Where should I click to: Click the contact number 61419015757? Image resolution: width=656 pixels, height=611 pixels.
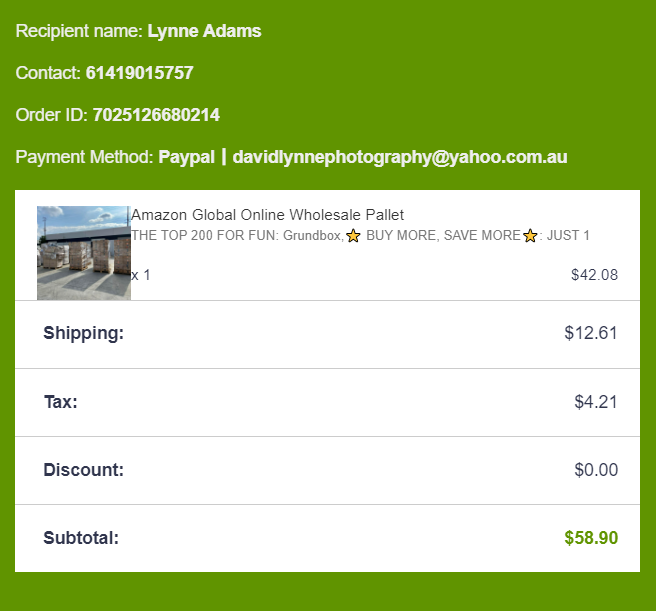tap(139, 73)
